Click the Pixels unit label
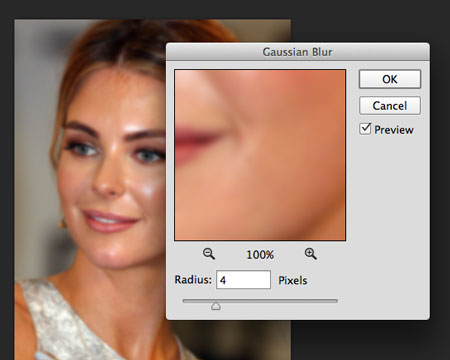The image size is (450, 360). (x=293, y=280)
